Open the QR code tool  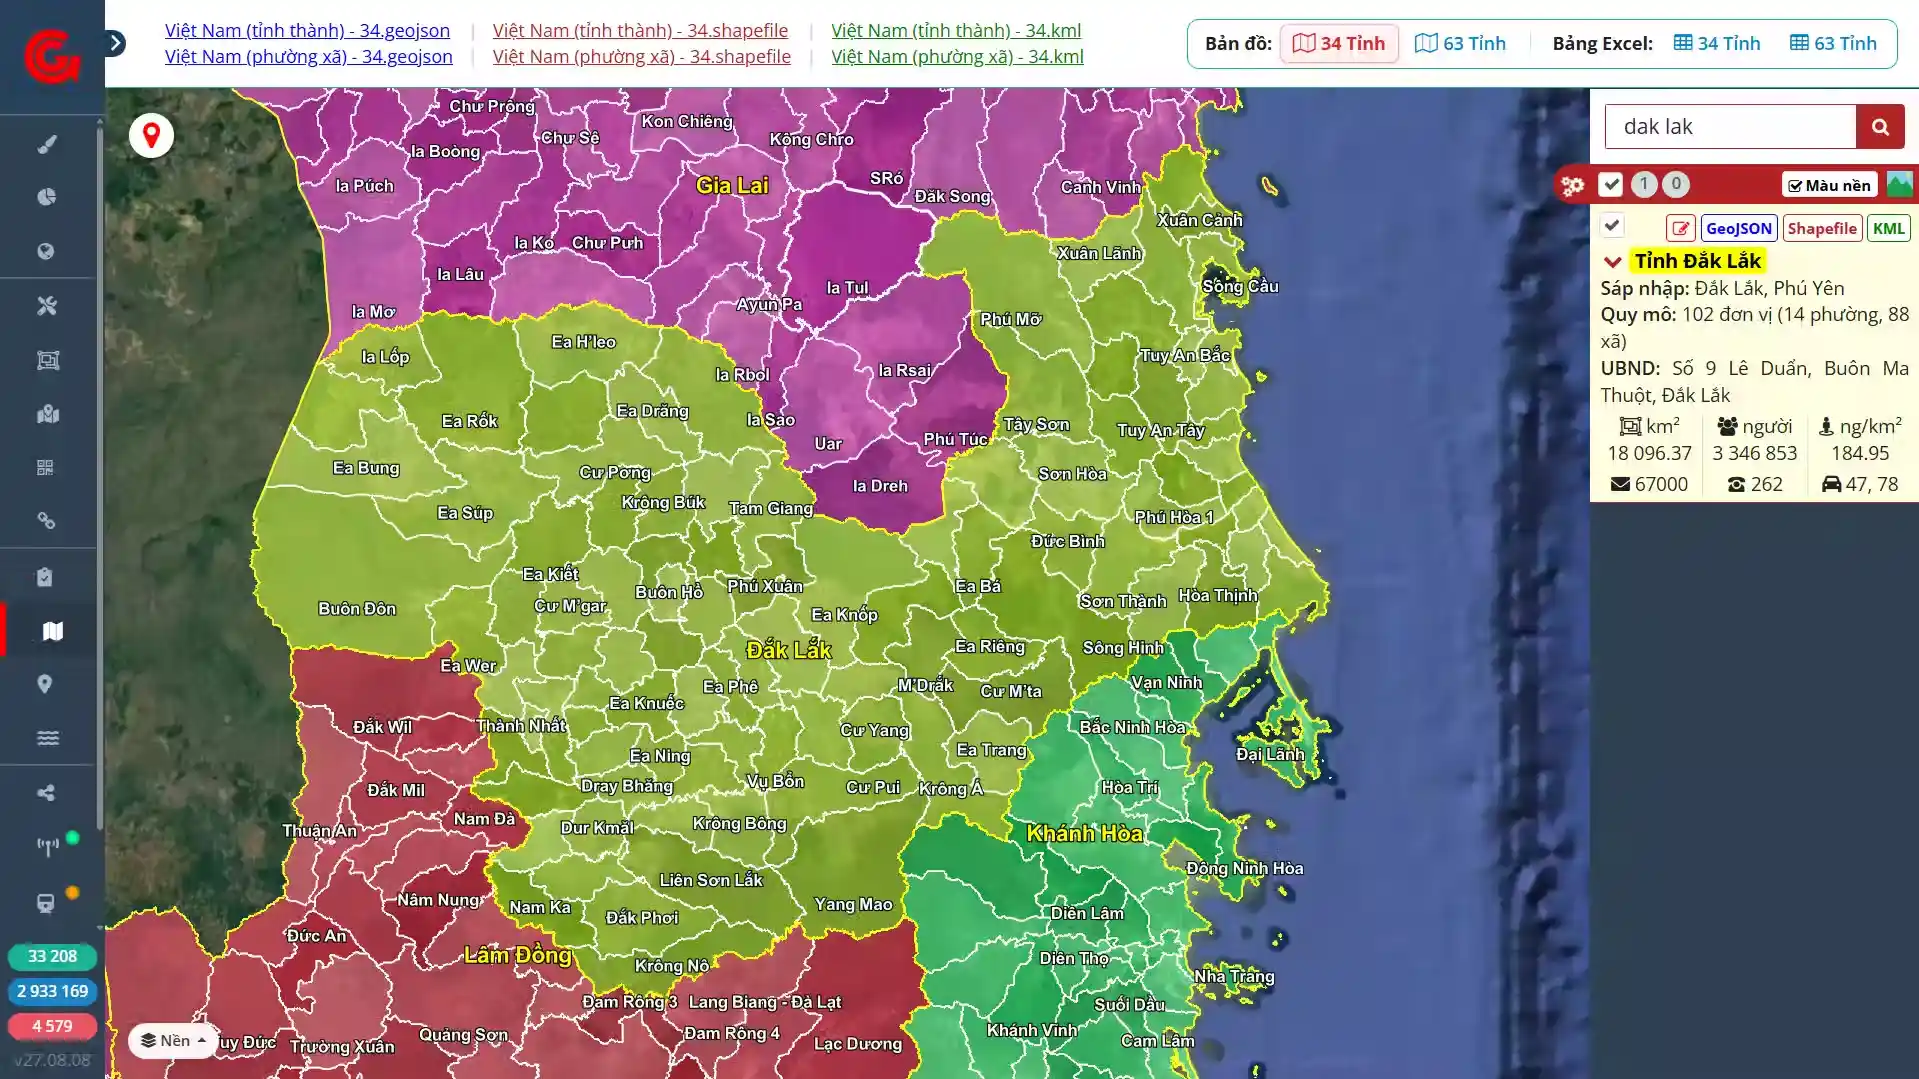coord(46,468)
